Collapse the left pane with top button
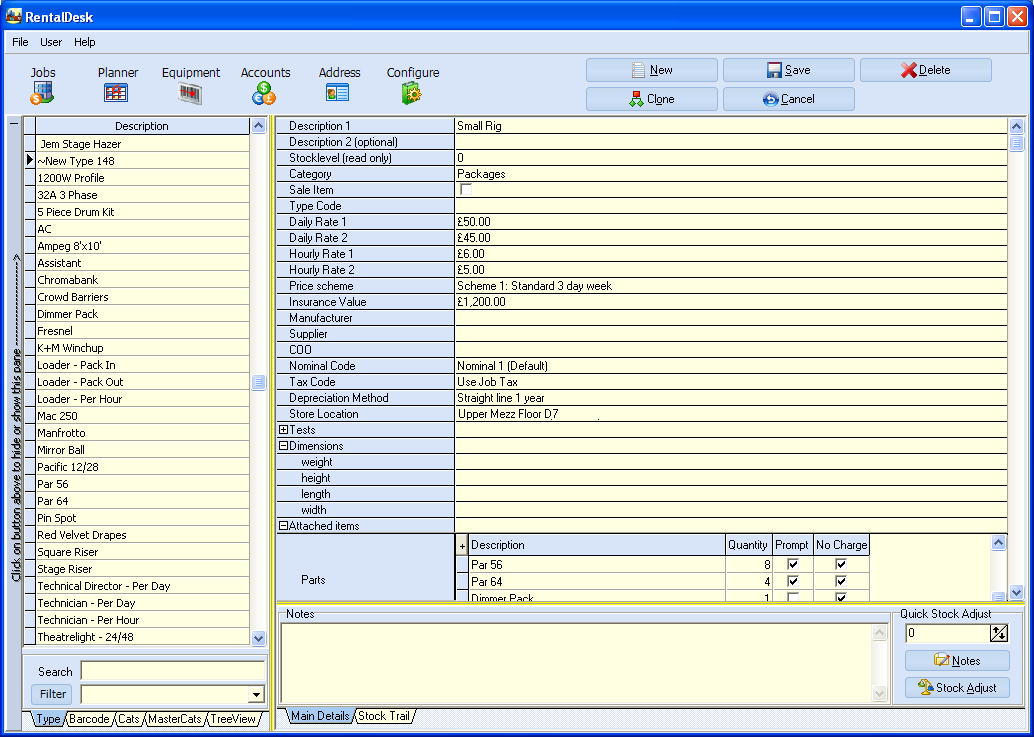Image resolution: width=1034 pixels, height=737 pixels. click(x=13, y=125)
